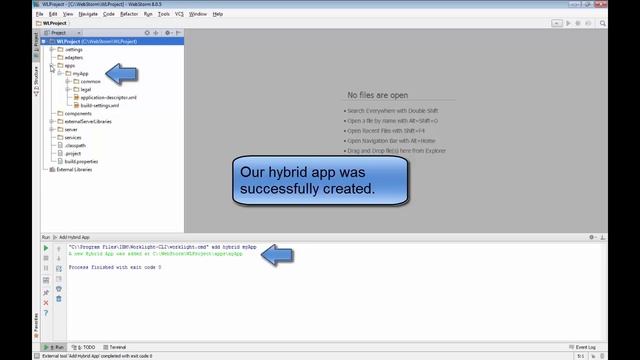The height and width of the screenshot is (360, 640).
Task: Click the Debug button in main toolbar
Action: click(x=578, y=23)
